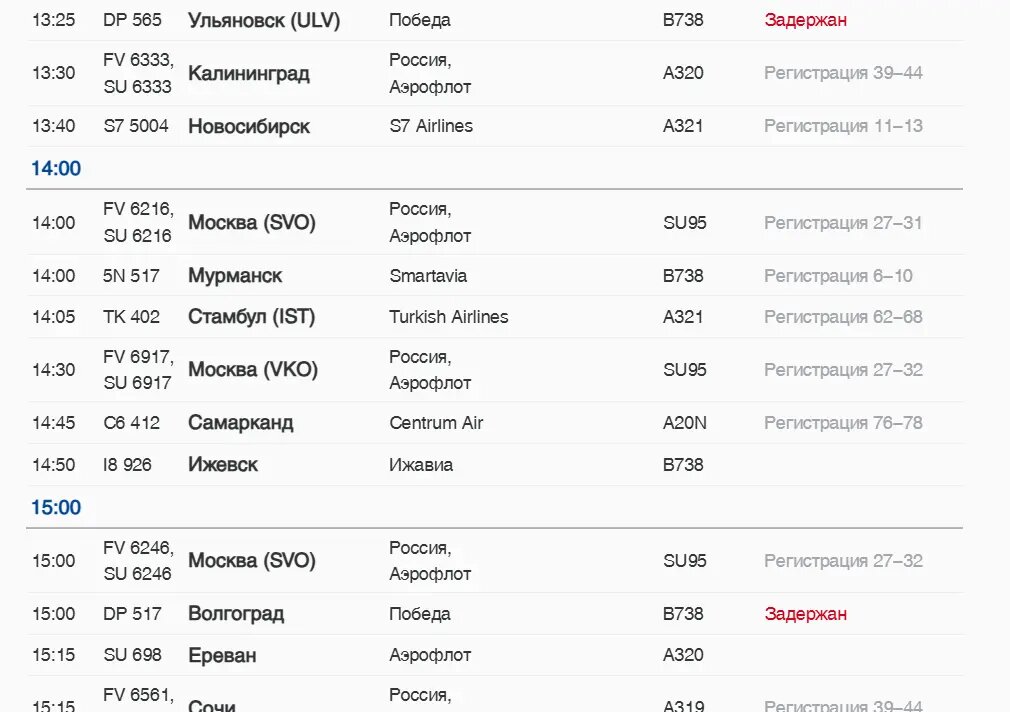1010x712 pixels.
Task: Click the Регистрация 62–68 check-in info
Action: tap(843, 317)
